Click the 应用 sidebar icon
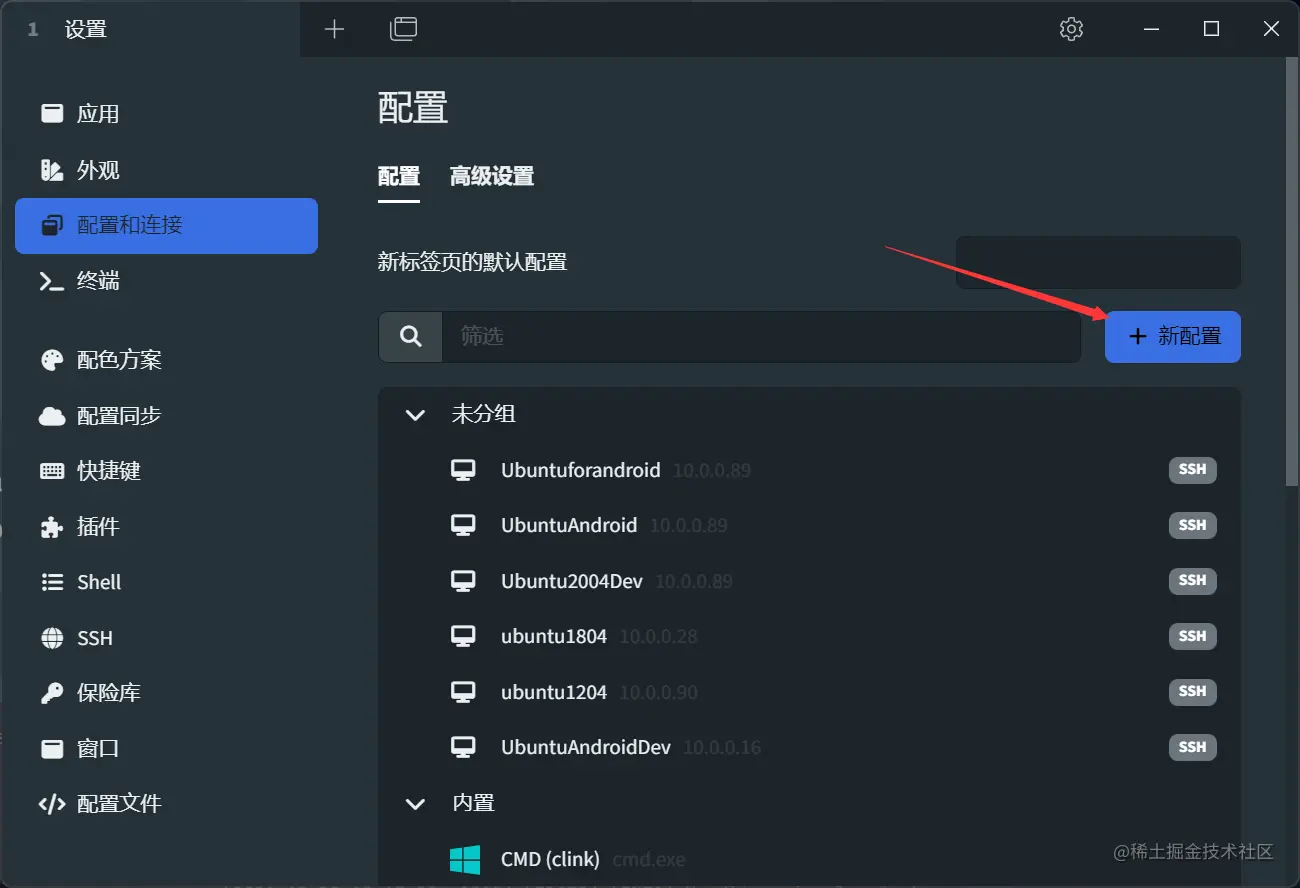This screenshot has width=1300, height=888. pos(52,113)
